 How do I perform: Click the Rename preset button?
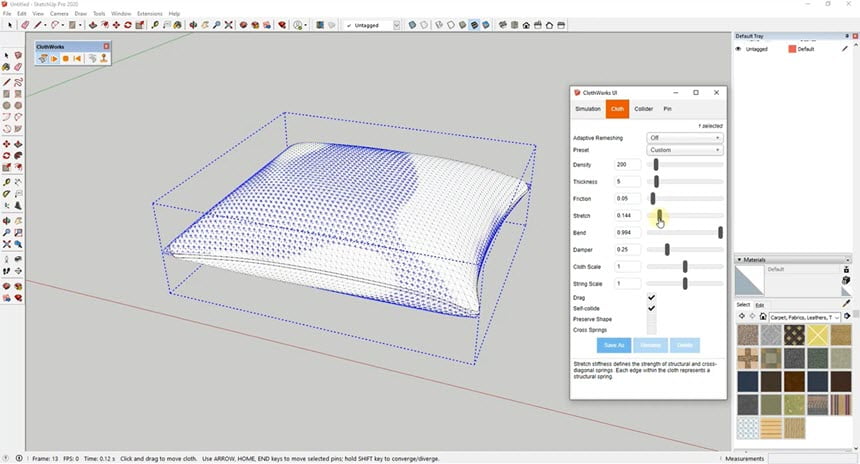[x=650, y=345]
